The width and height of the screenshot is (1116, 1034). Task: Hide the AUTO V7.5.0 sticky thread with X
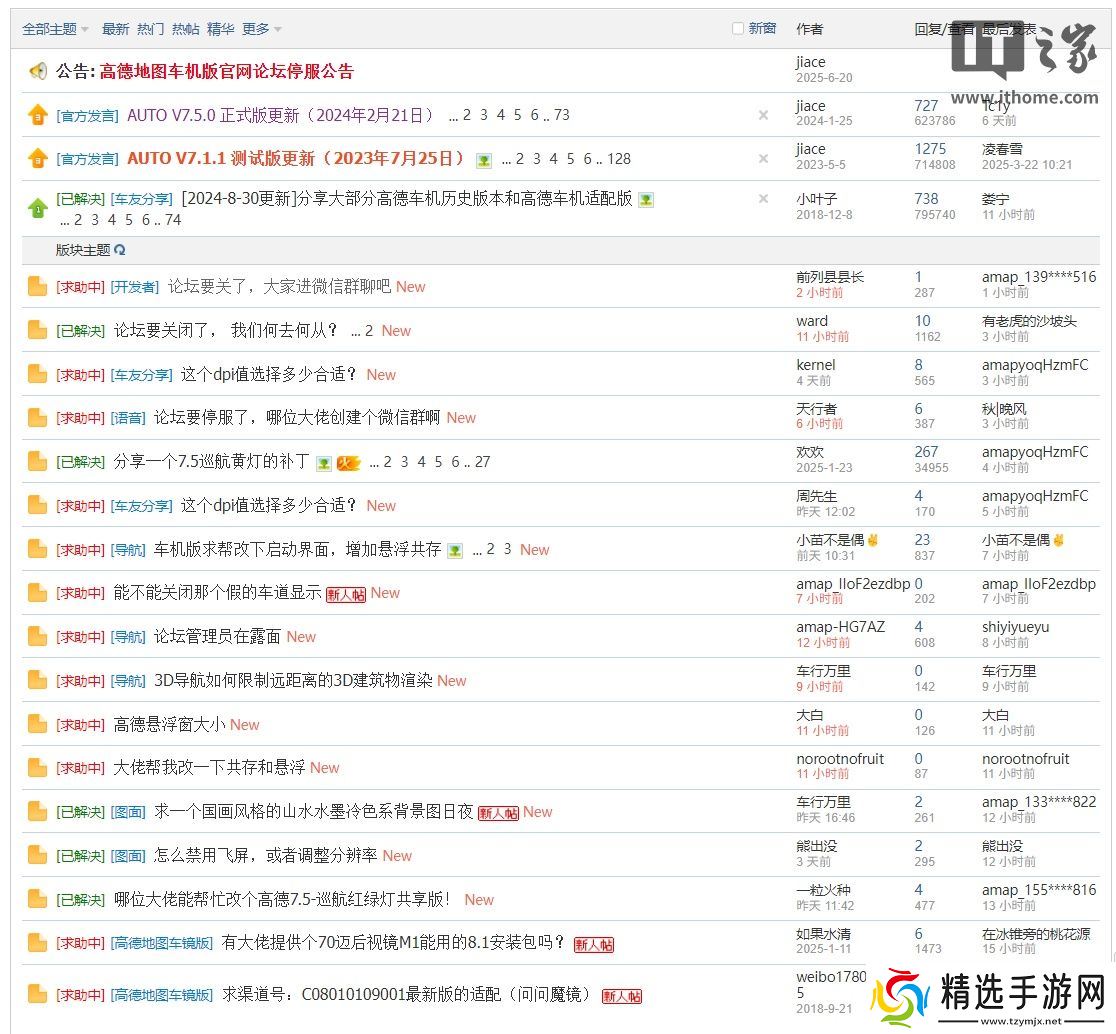point(763,115)
